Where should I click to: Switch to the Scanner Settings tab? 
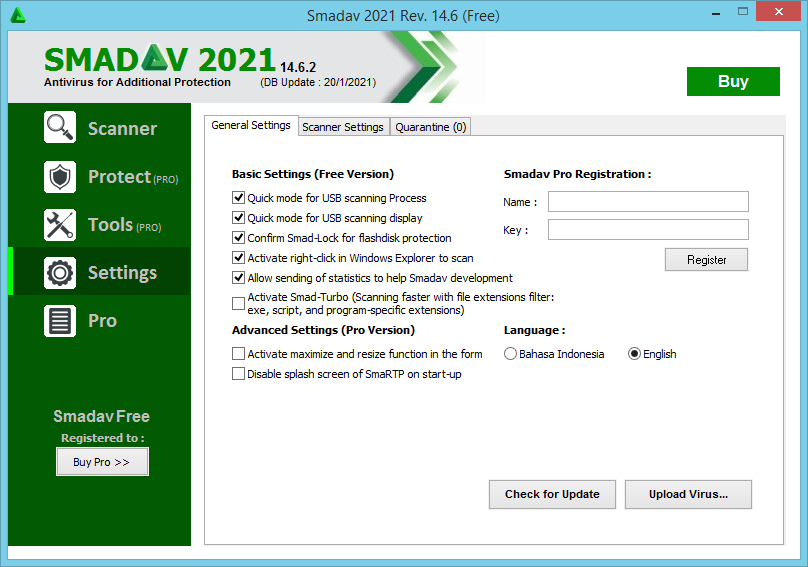point(343,127)
